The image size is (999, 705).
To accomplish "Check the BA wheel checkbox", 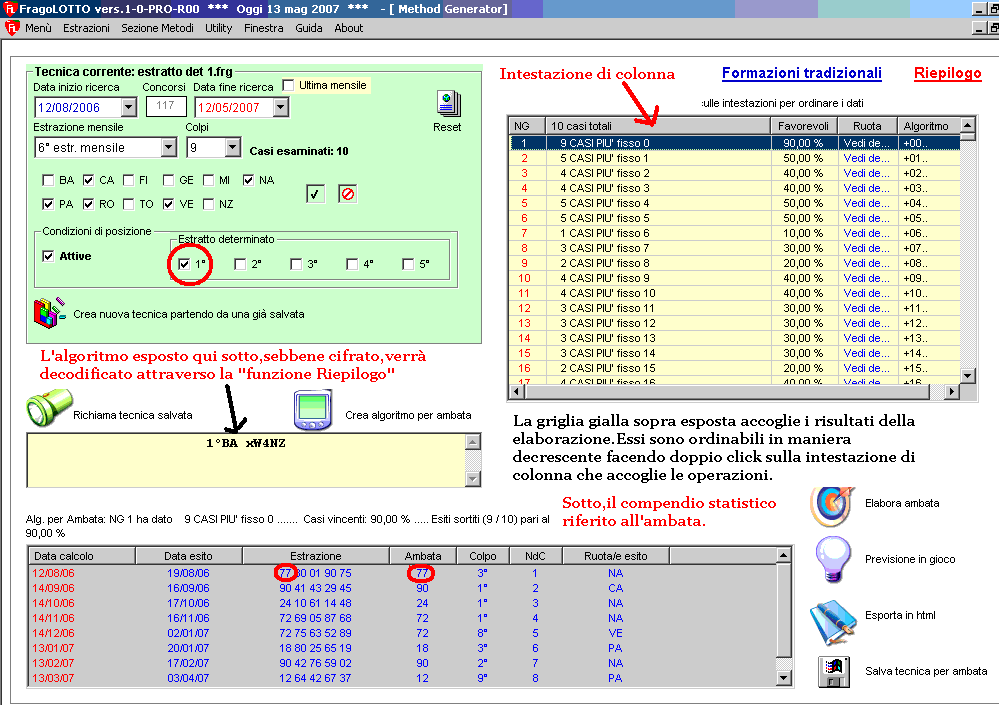I will tap(48, 181).
